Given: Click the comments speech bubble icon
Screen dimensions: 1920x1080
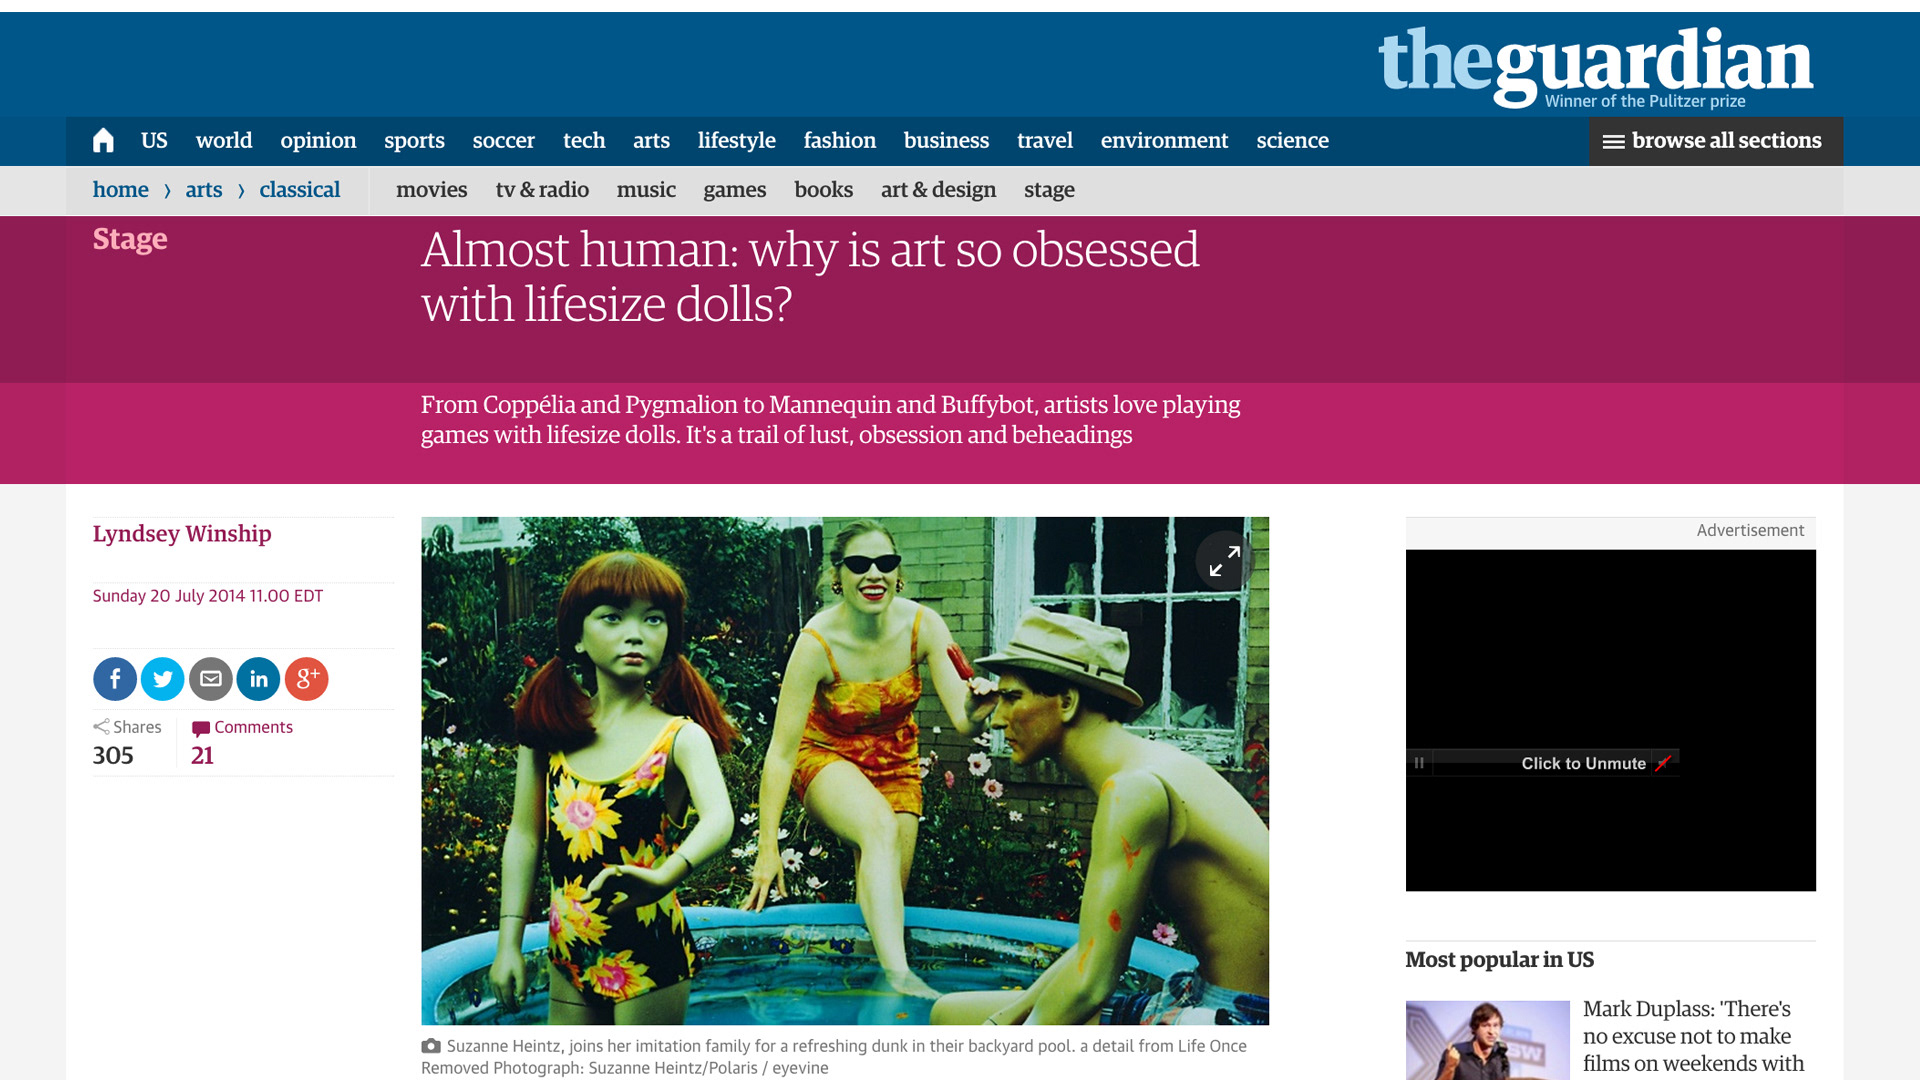Looking at the screenshot, I should (201, 728).
